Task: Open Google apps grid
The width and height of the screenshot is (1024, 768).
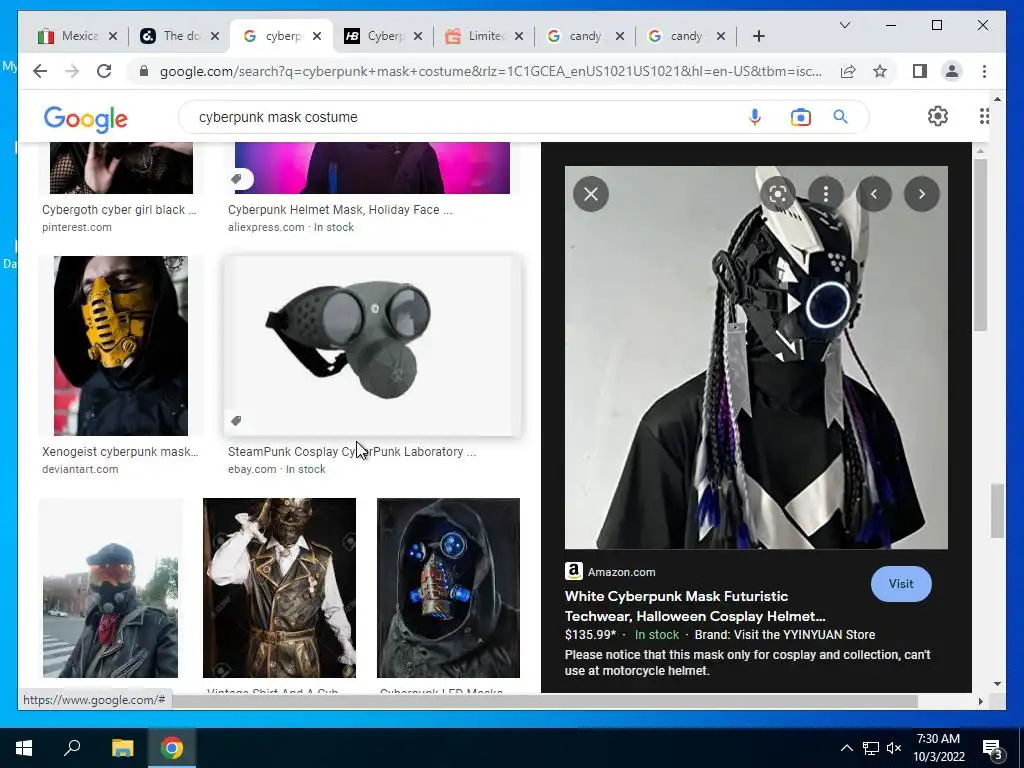Action: (x=984, y=116)
